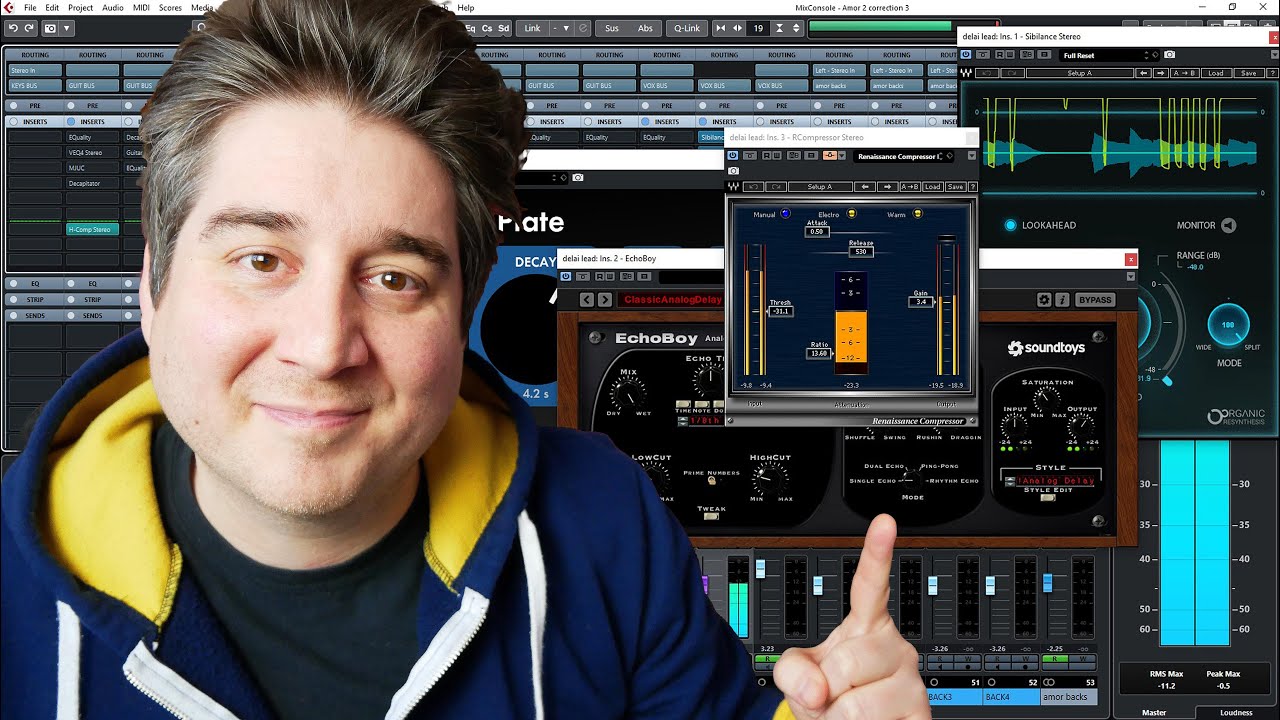This screenshot has height=720, width=1280.
Task: Select the H-Comp Stereo insert slot
Action: (x=92, y=230)
